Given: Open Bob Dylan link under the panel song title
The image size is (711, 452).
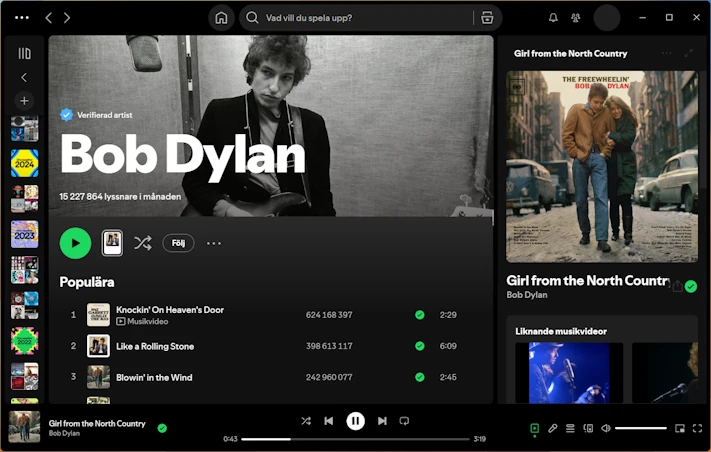Looking at the screenshot, I should 527,295.
